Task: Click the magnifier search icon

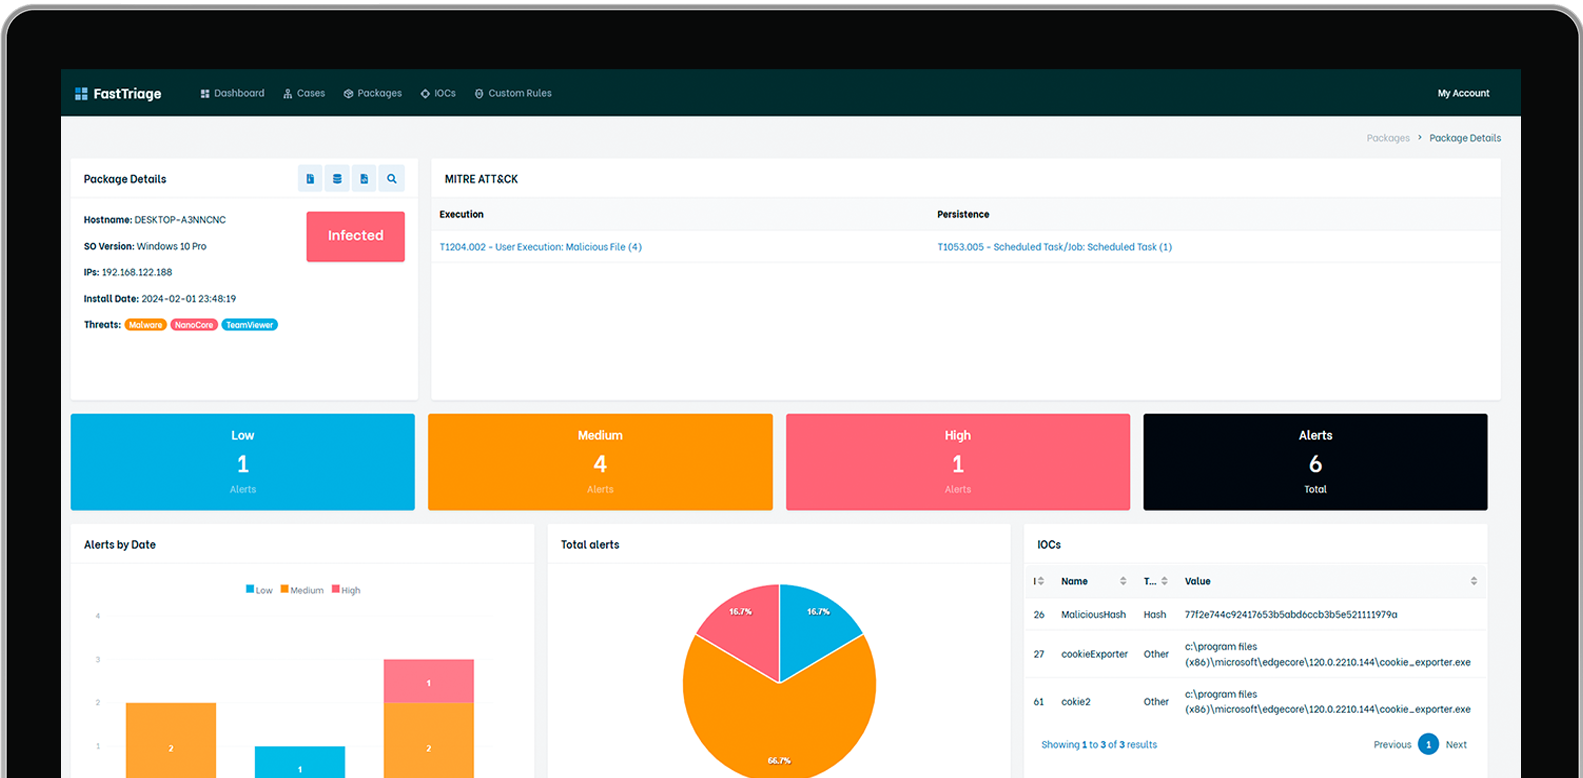Action: pos(392,179)
